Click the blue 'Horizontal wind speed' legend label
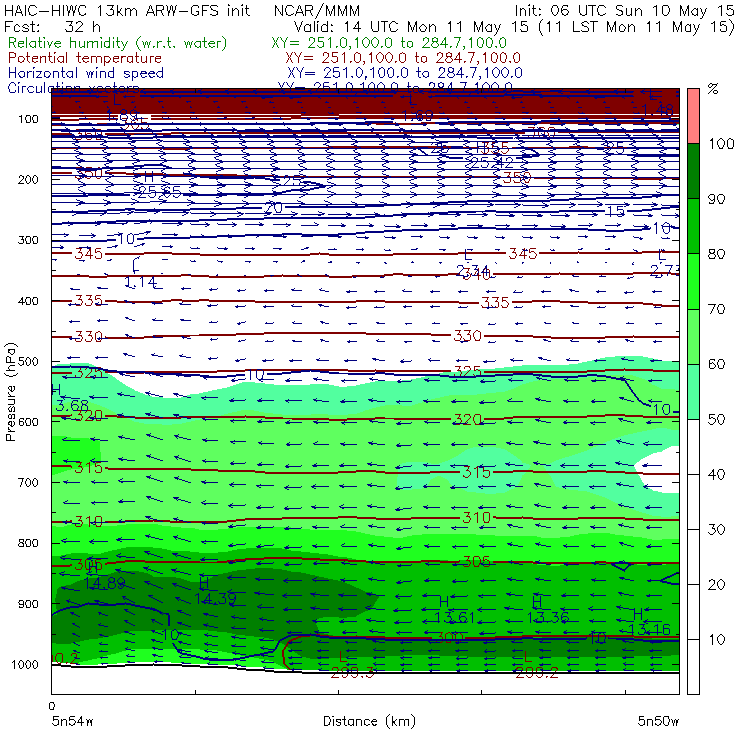740x740 pixels. [x=85, y=73]
